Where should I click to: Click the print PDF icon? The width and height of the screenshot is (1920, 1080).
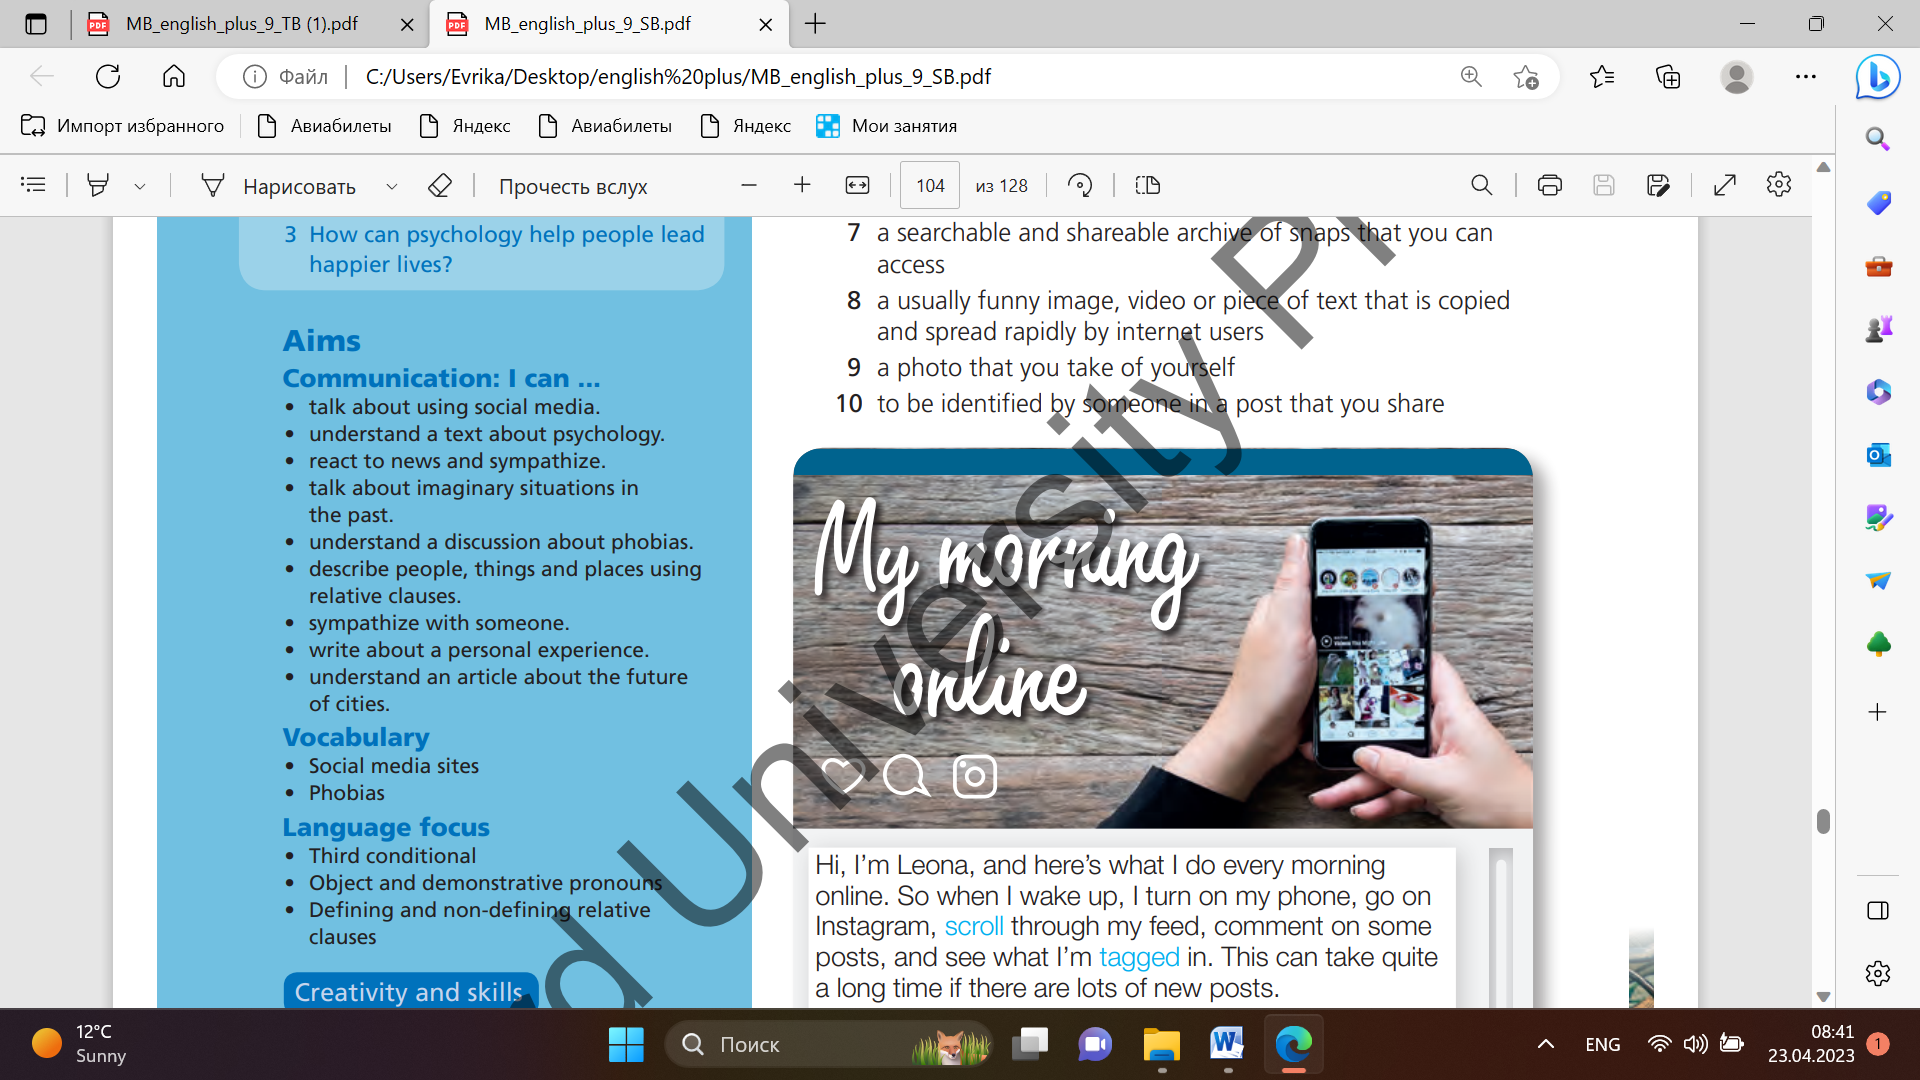click(1549, 185)
